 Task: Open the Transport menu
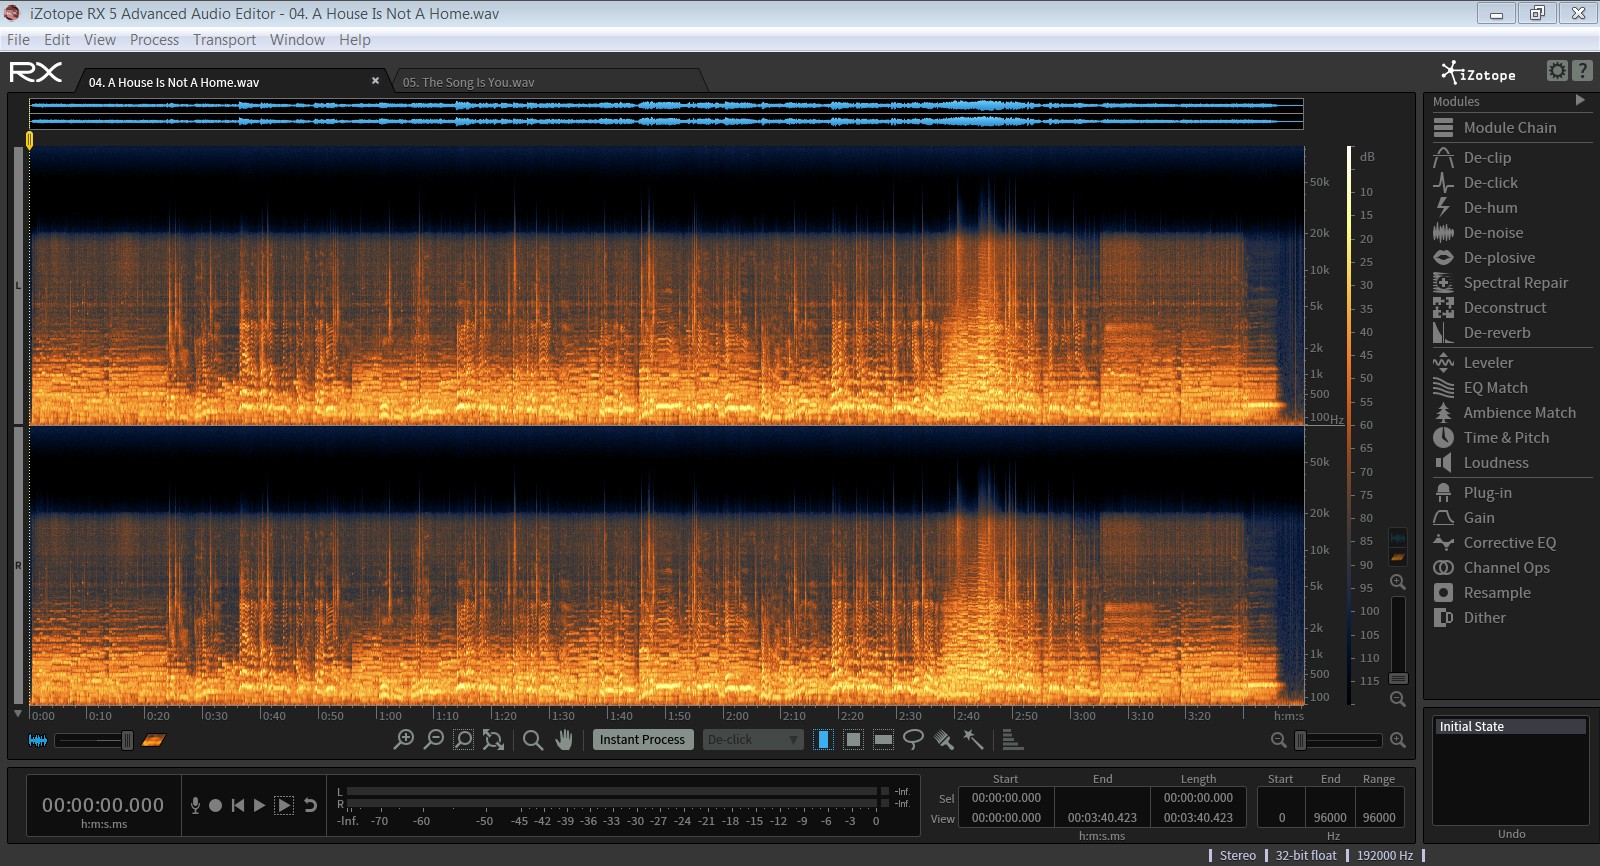tap(224, 40)
